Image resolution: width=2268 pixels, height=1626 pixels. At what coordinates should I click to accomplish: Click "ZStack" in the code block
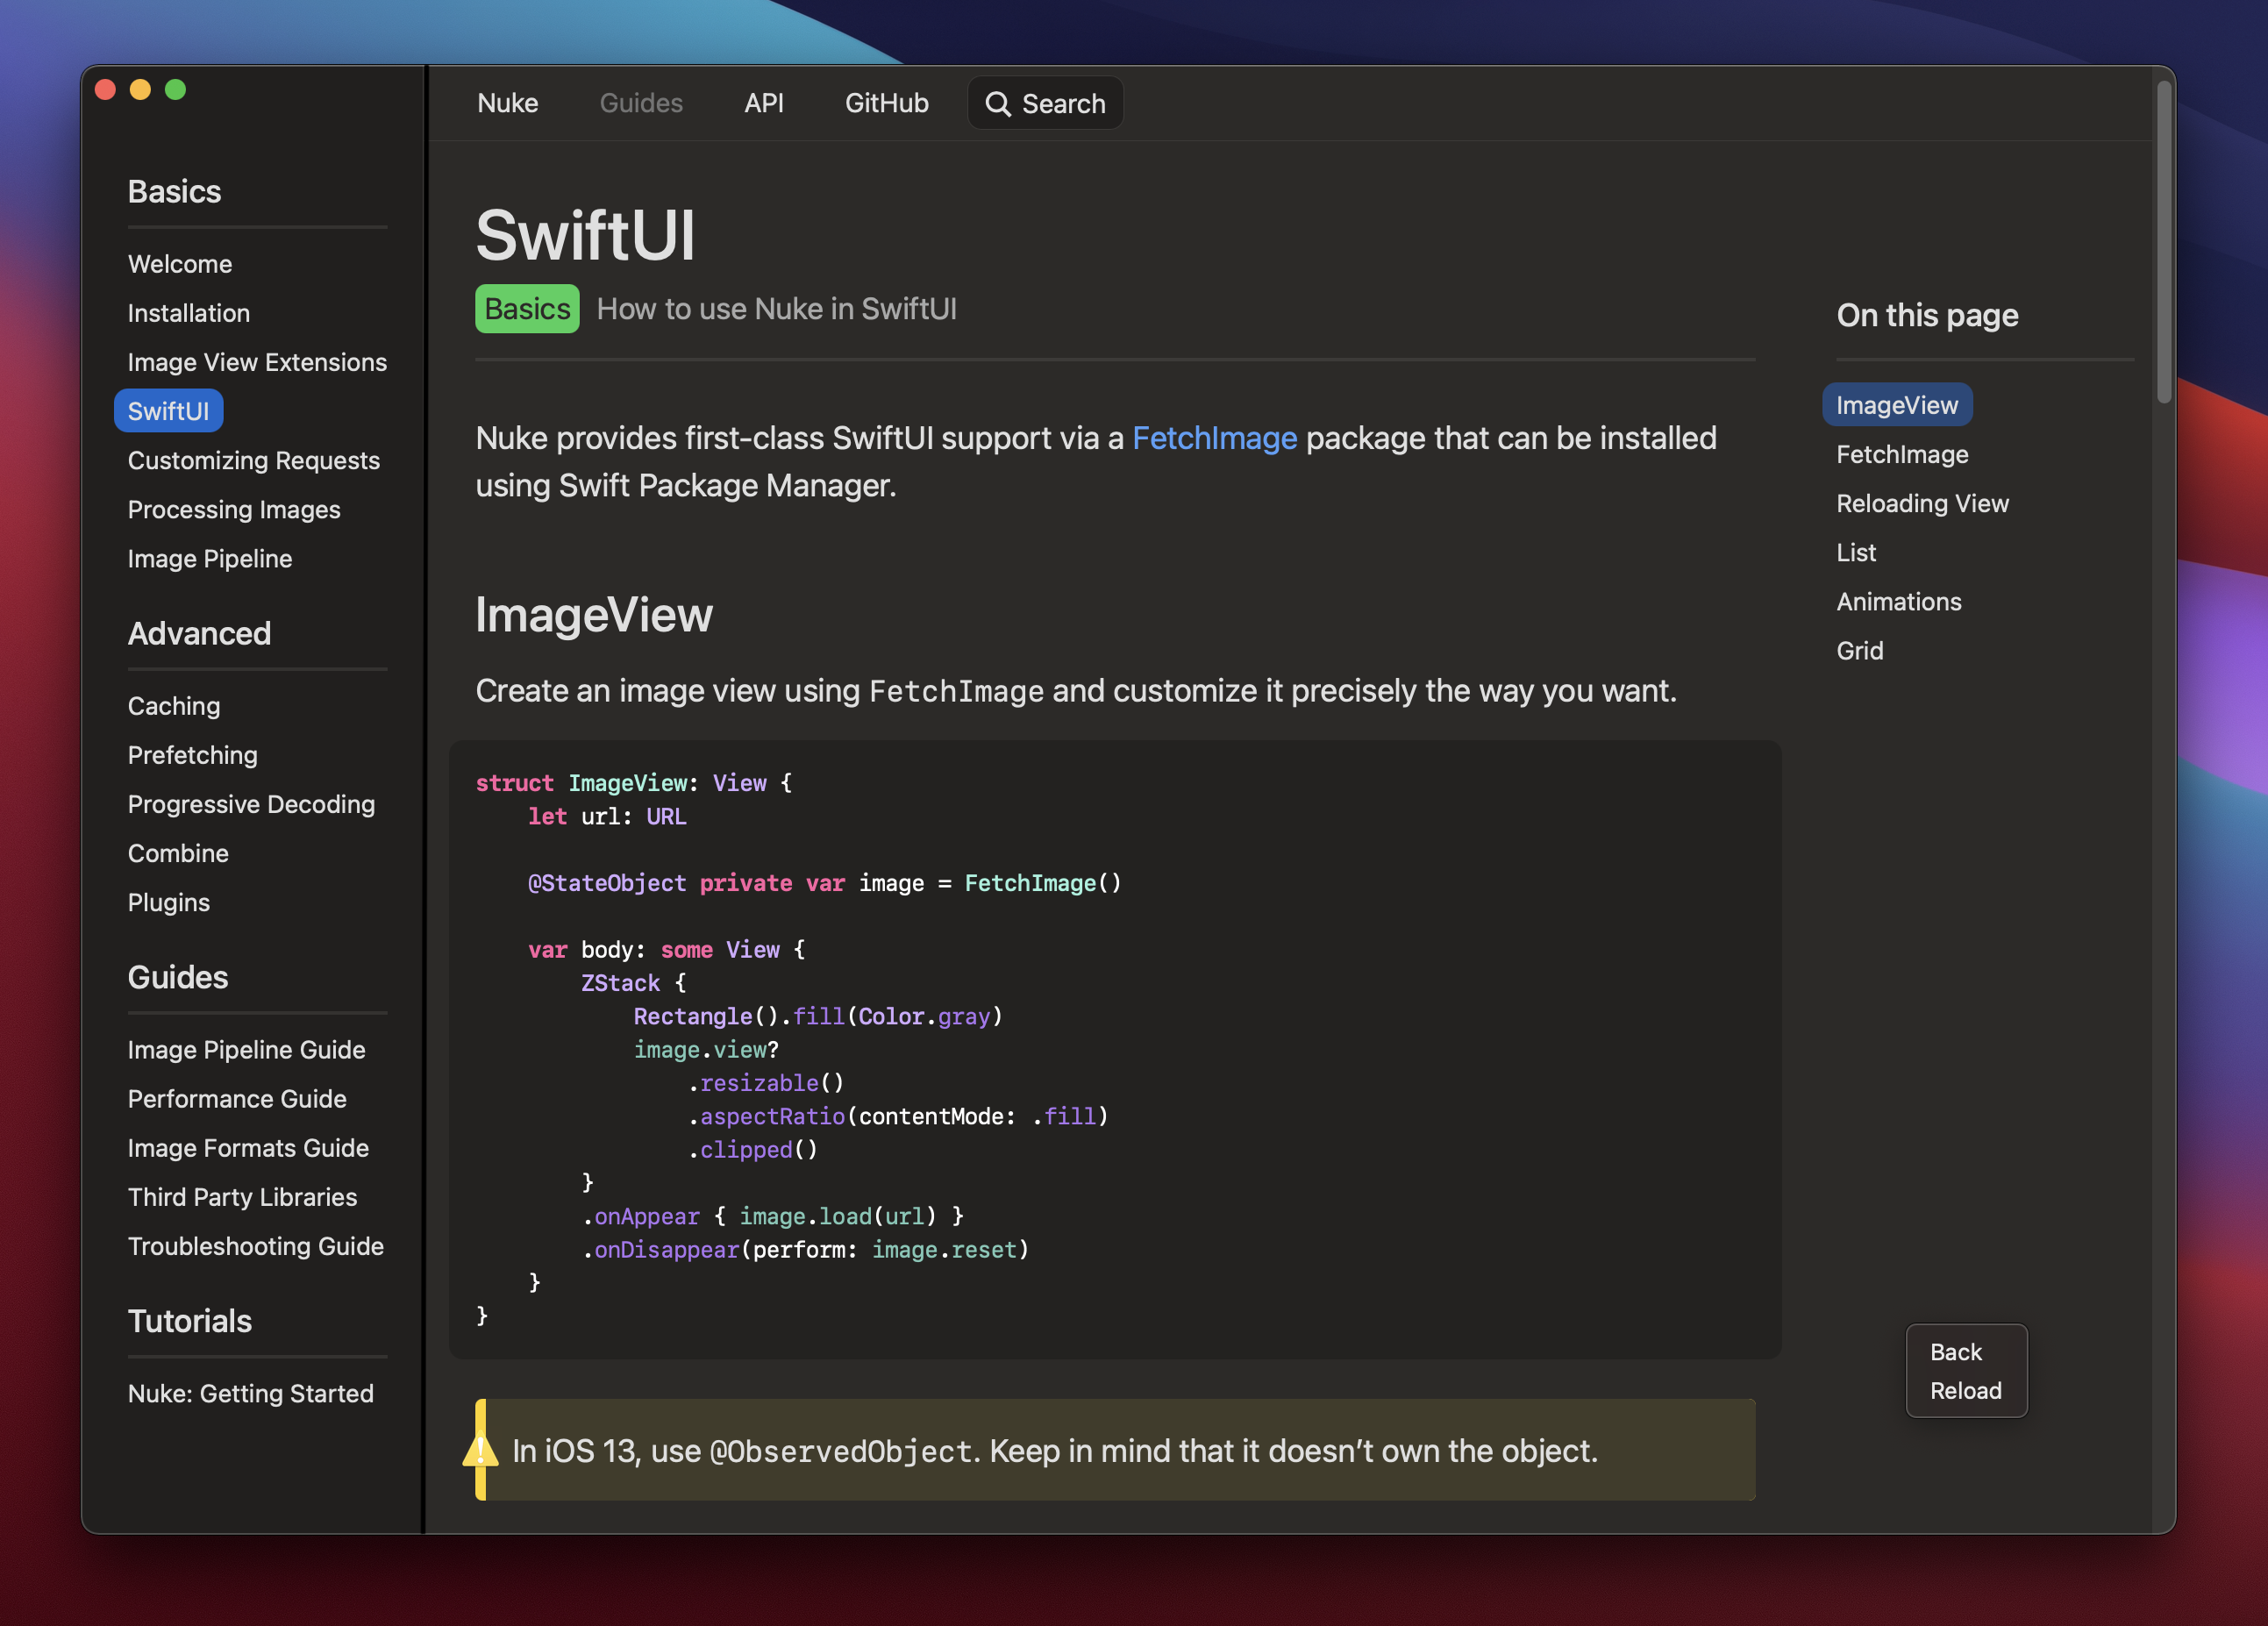[620, 983]
